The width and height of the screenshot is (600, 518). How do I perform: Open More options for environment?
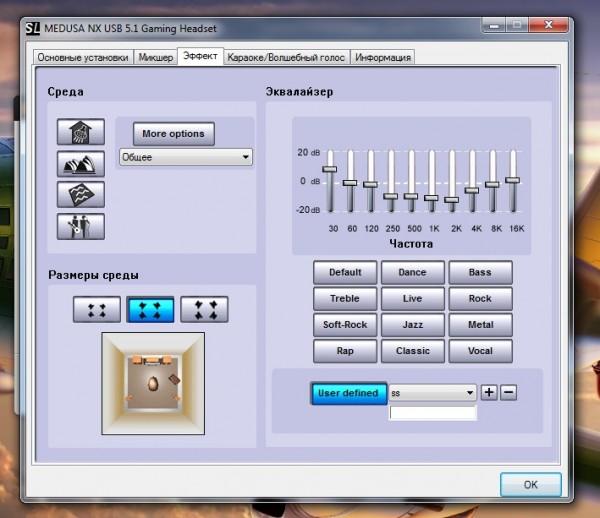[x=174, y=134]
